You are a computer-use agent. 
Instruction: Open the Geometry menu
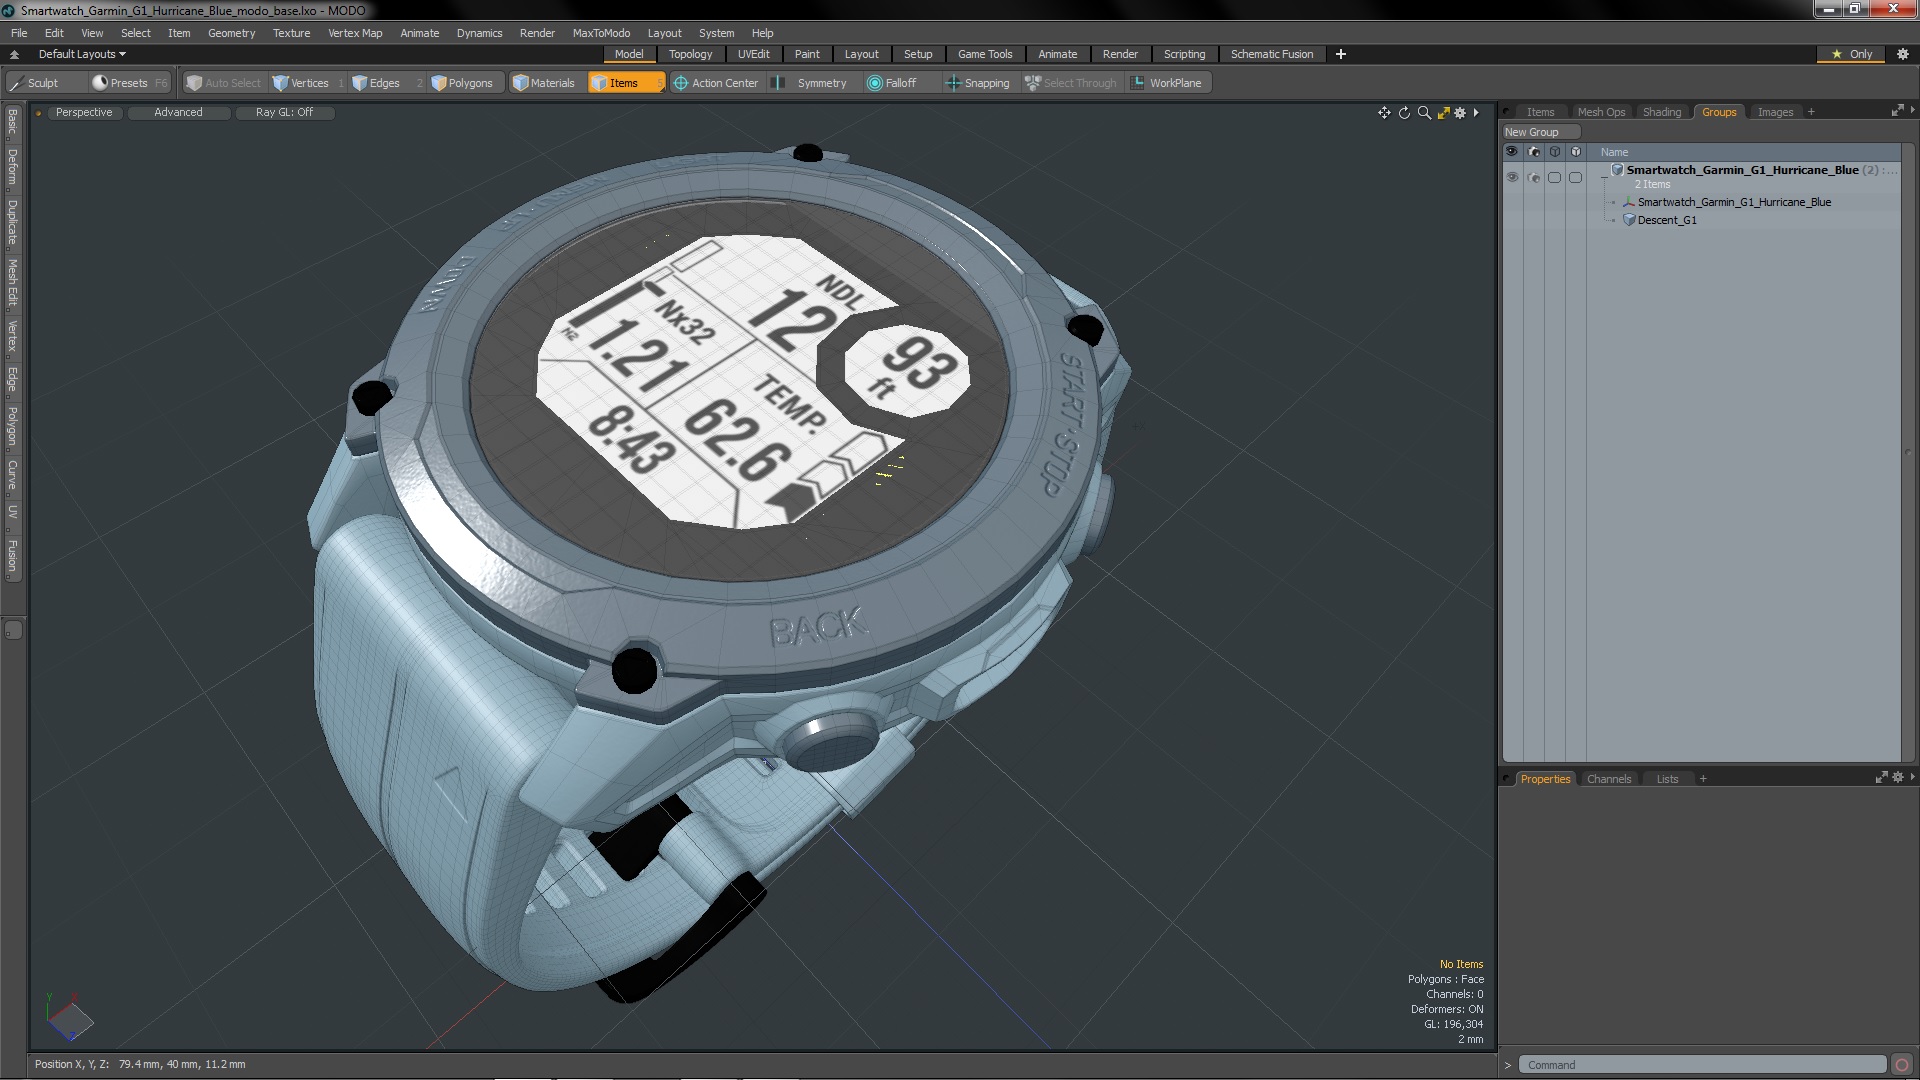(x=231, y=33)
